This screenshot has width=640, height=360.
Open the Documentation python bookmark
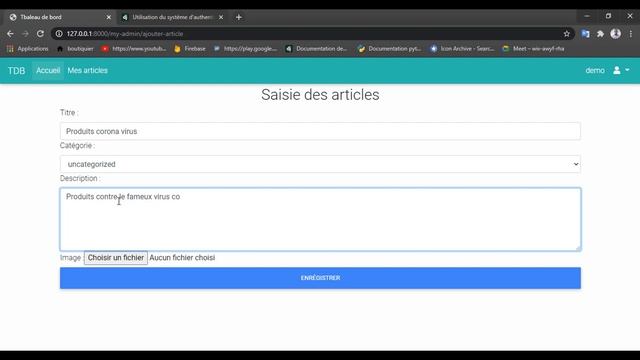click(x=389, y=49)
